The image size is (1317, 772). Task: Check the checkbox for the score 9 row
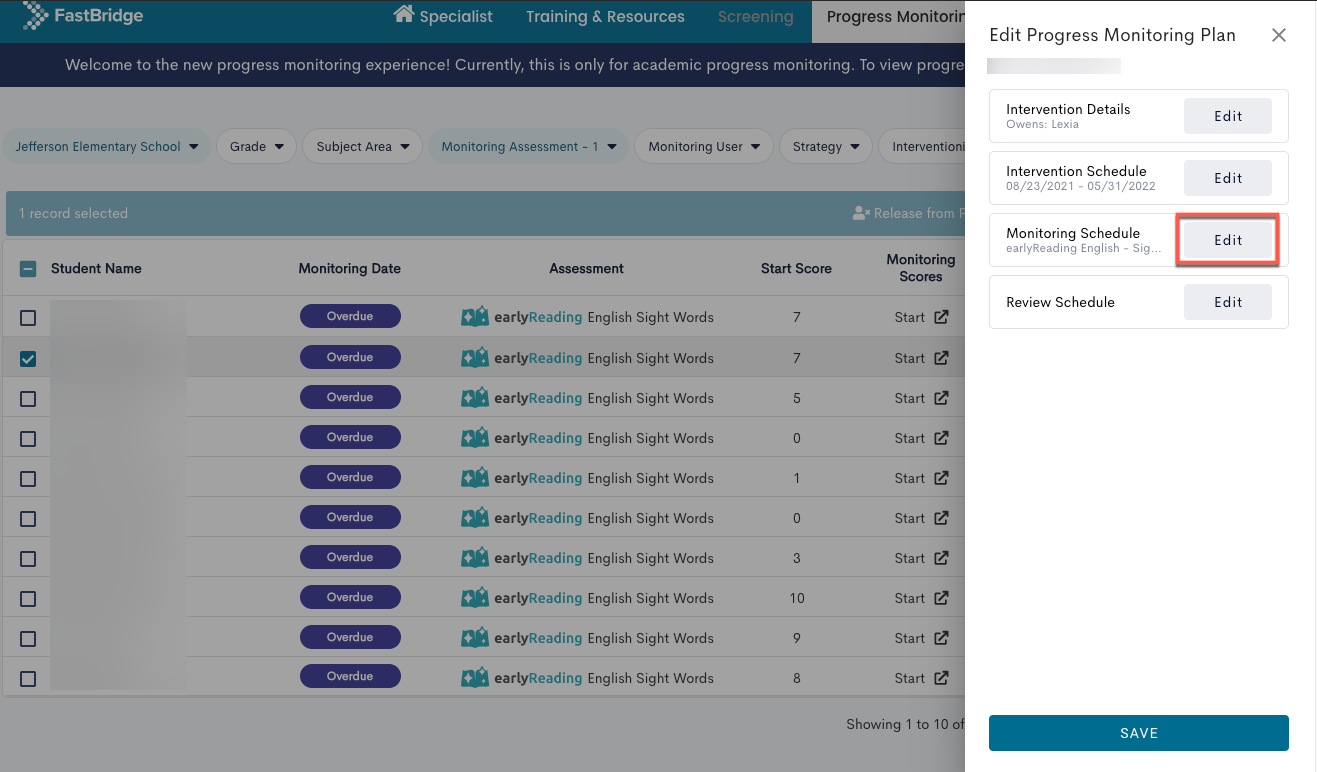point(28,638)
